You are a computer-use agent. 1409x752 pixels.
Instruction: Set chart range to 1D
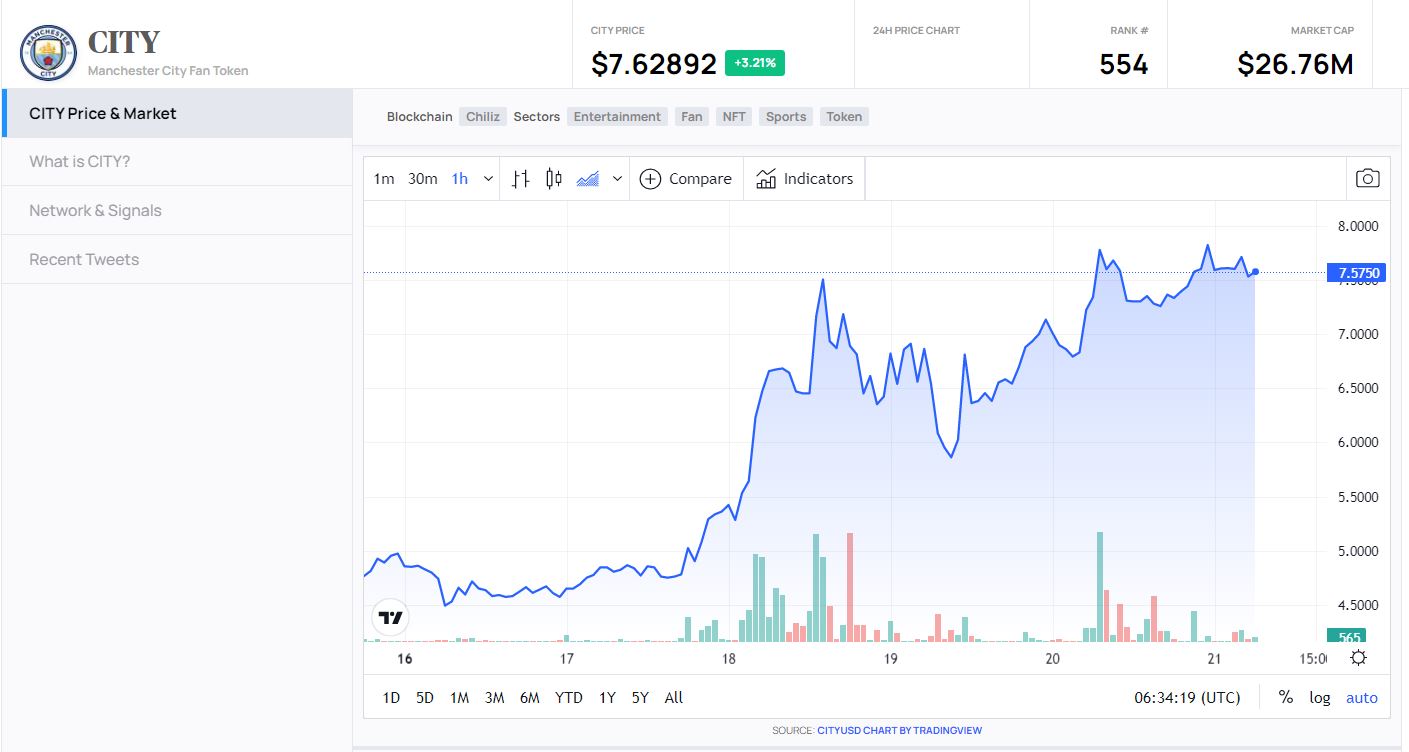tap(391, 698)
